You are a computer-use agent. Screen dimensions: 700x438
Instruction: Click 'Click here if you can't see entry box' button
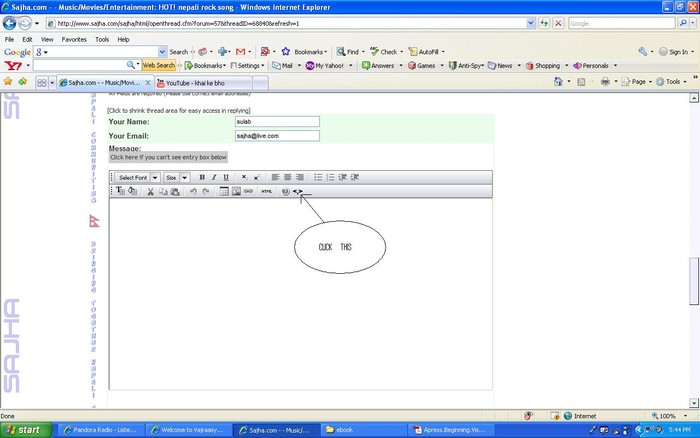point(169,157)
